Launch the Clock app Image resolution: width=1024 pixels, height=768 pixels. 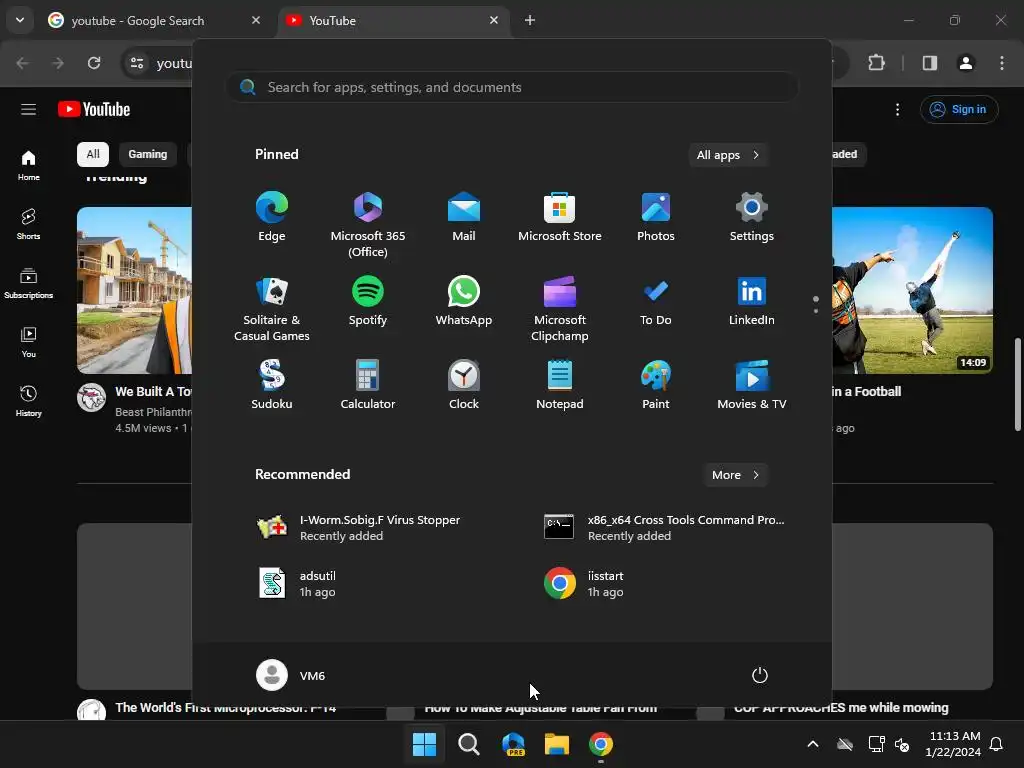(464, 385)
